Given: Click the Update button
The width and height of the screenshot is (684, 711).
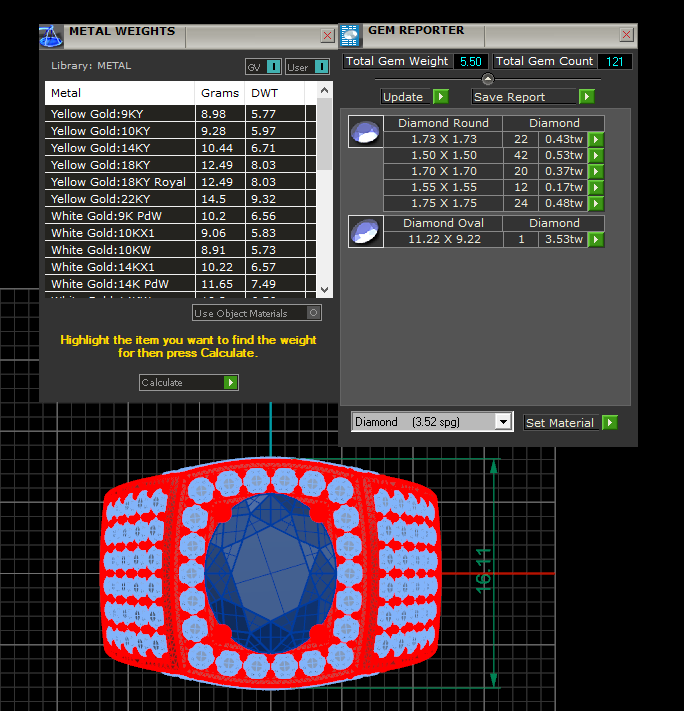Looking at the screenshot, I should tap(415, 97).
